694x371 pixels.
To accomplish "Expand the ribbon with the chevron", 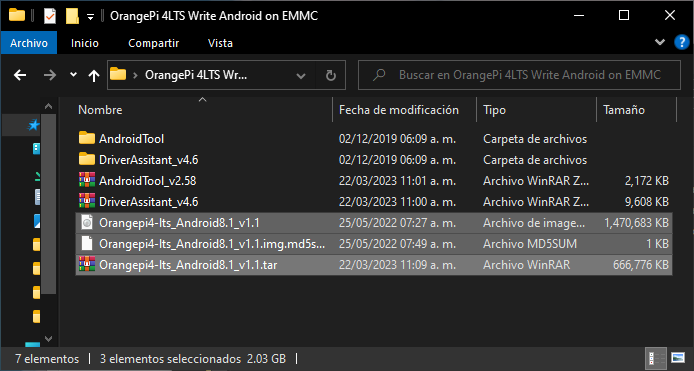I will pyautogui.click(x=660, y=43).
